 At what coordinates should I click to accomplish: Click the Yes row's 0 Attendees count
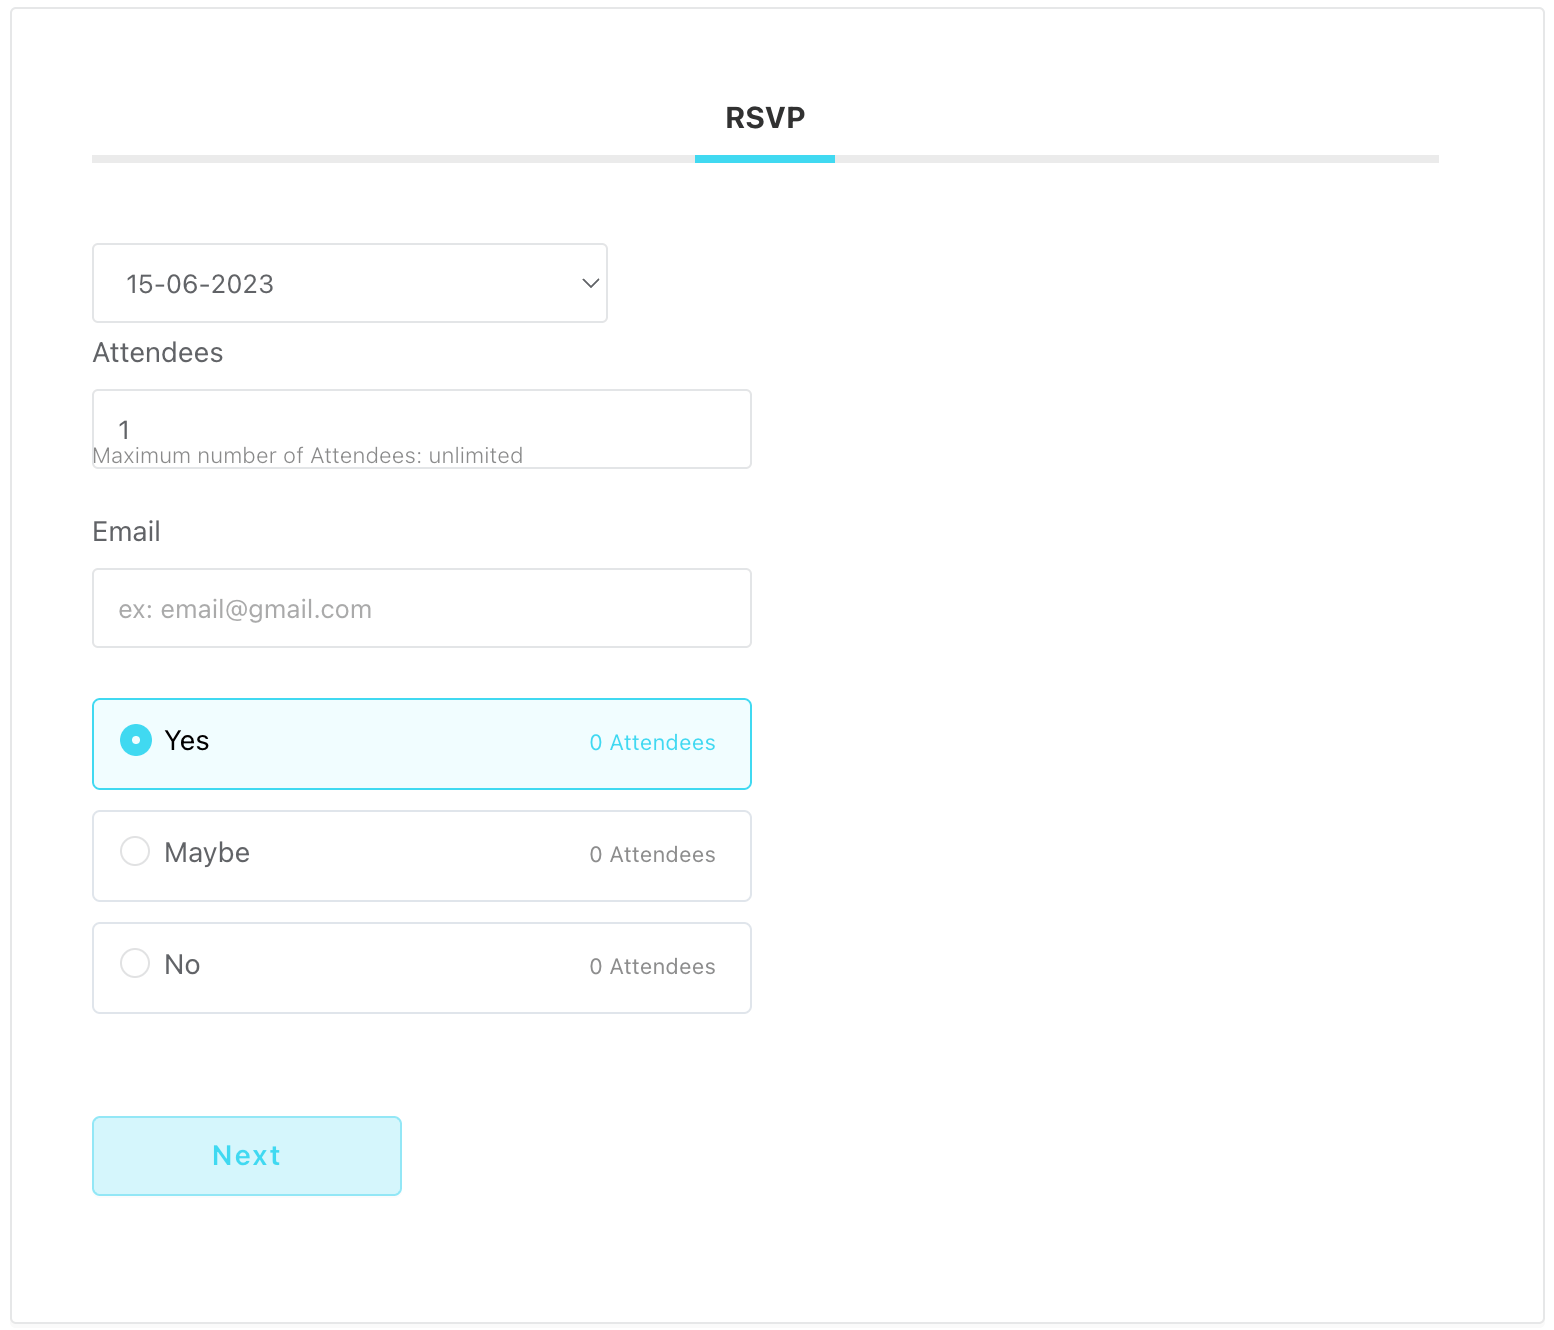[x=652, y=743]
